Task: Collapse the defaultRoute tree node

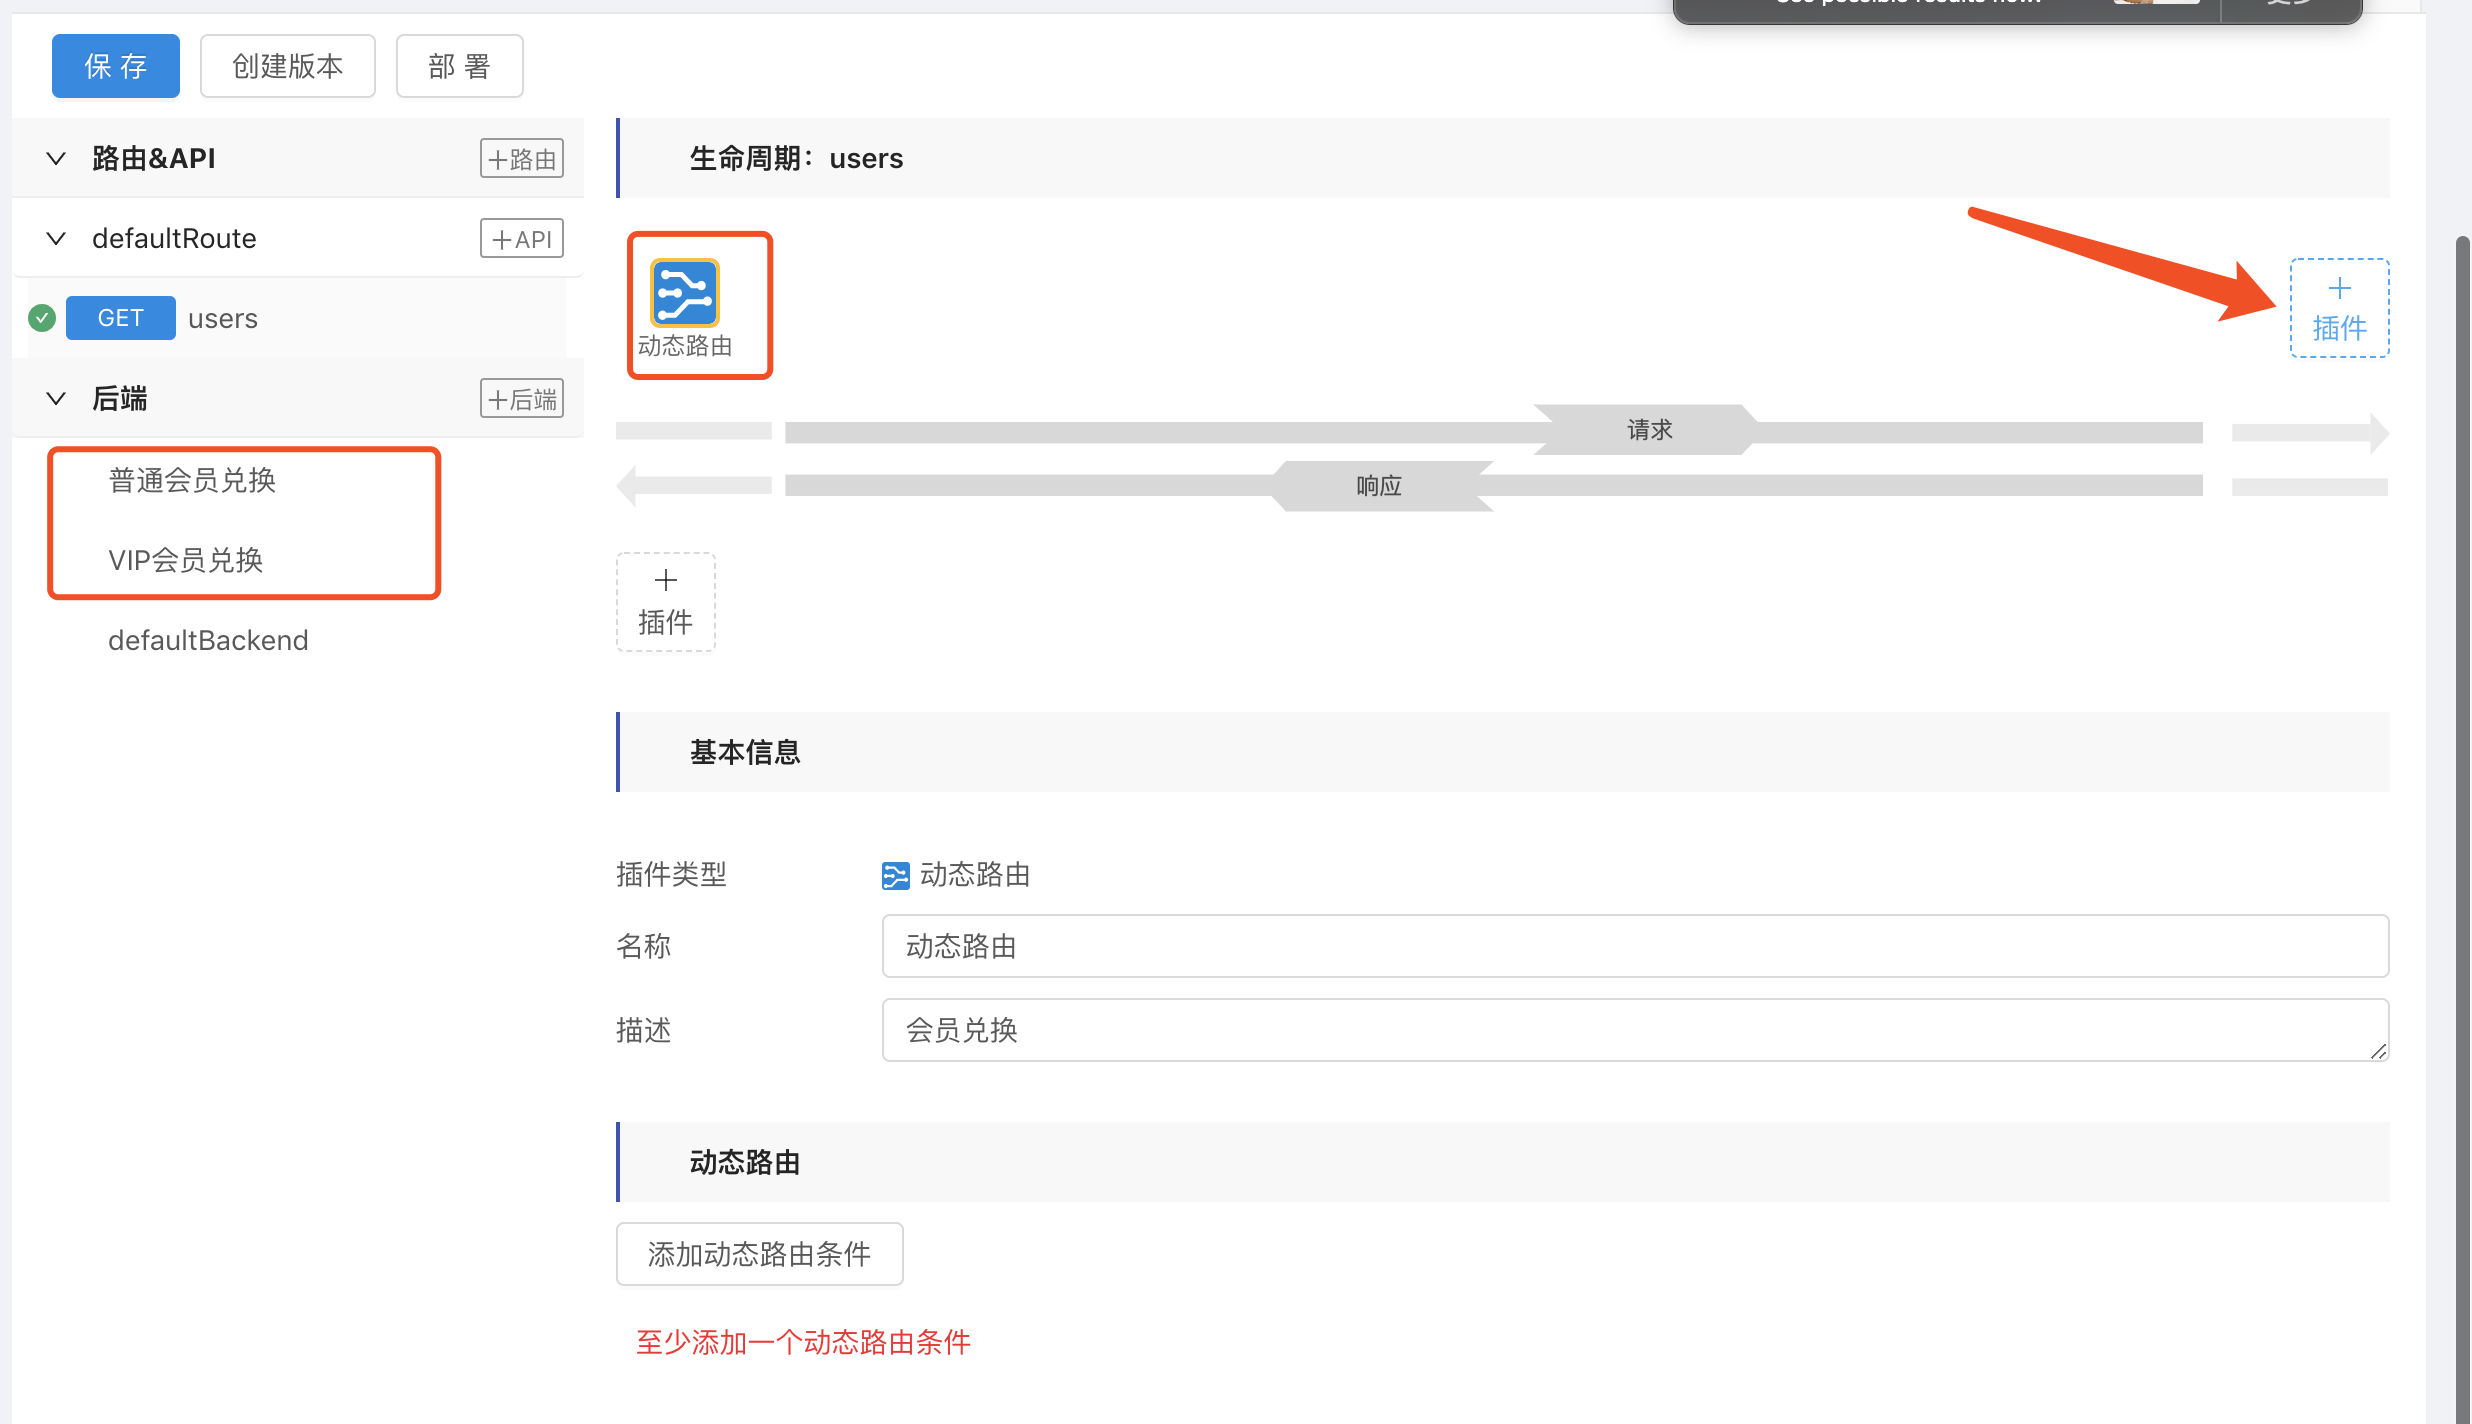Action: click(x=56, y=239)
